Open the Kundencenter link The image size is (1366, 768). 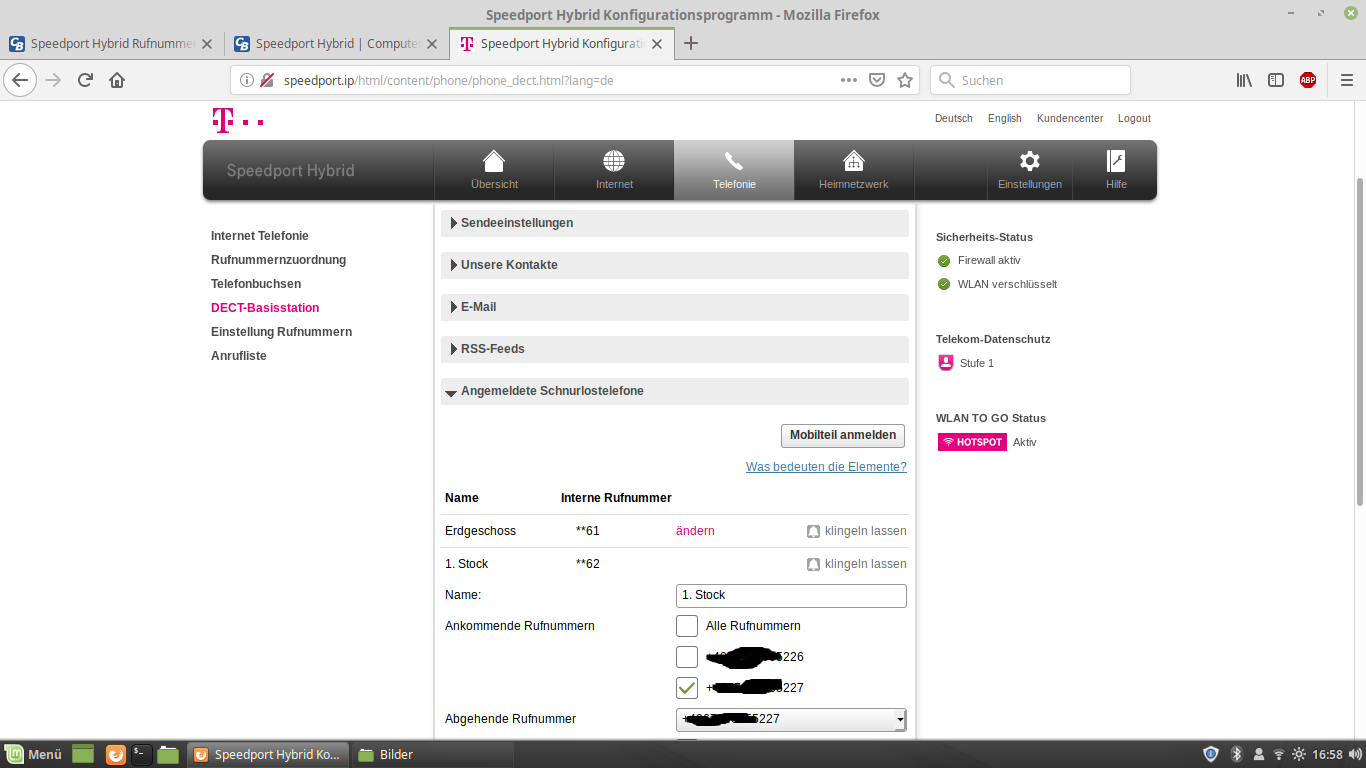tap(1070, 118)
